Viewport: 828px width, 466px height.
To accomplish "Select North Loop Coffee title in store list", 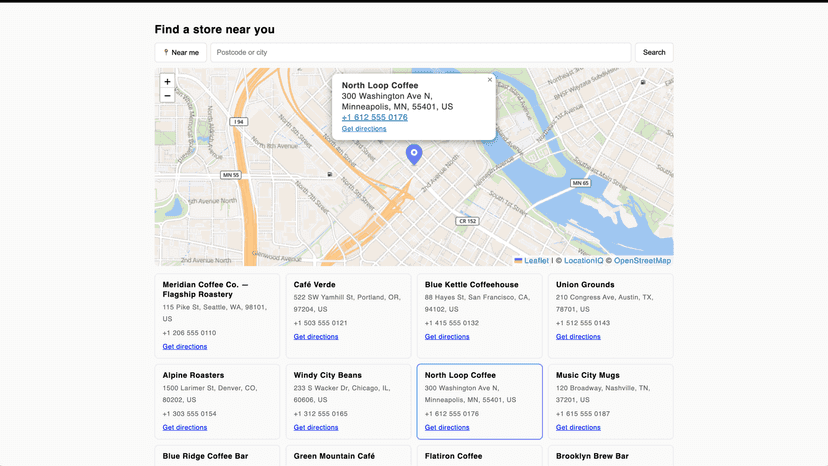I will click(460, 375).
